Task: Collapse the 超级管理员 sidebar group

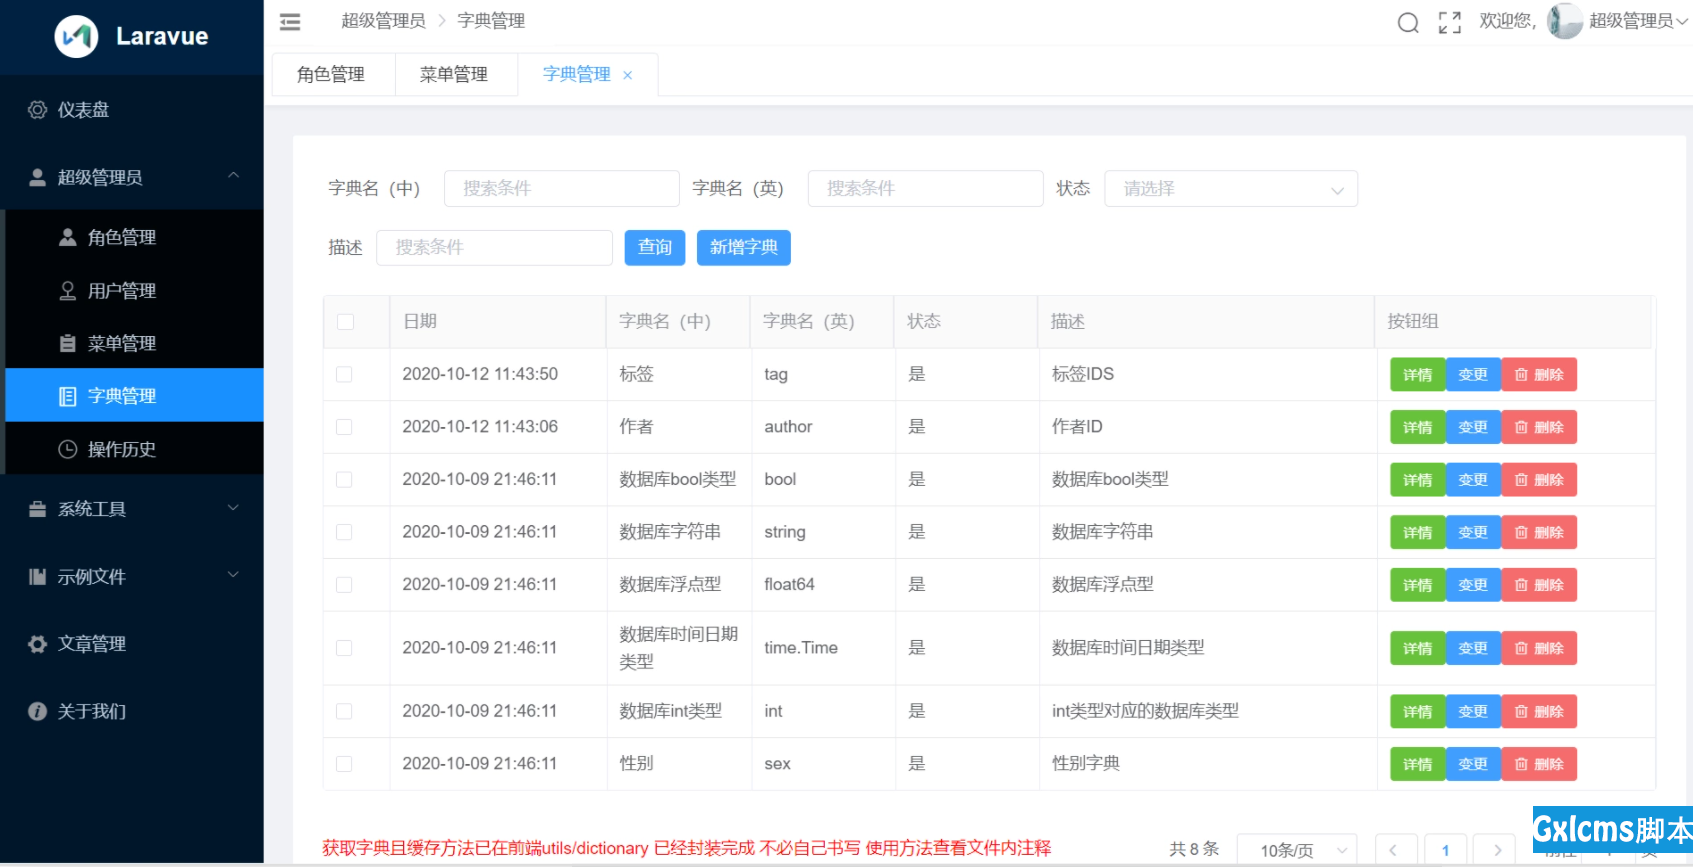Action: click(x=132, y=177)
